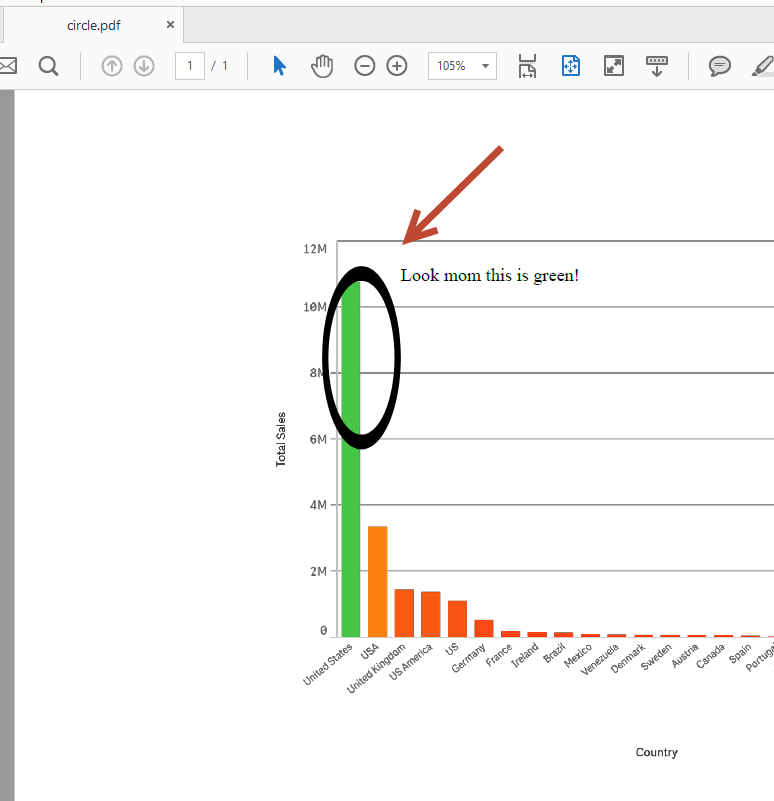Image resolution: width=774 pixels, height=801 pixels.
Task: Add a comment with speech bubble
Action: tap(719, 66)
